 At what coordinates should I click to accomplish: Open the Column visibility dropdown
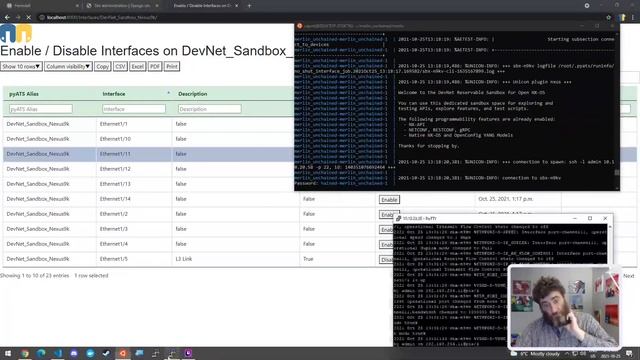tap(68, 67)
